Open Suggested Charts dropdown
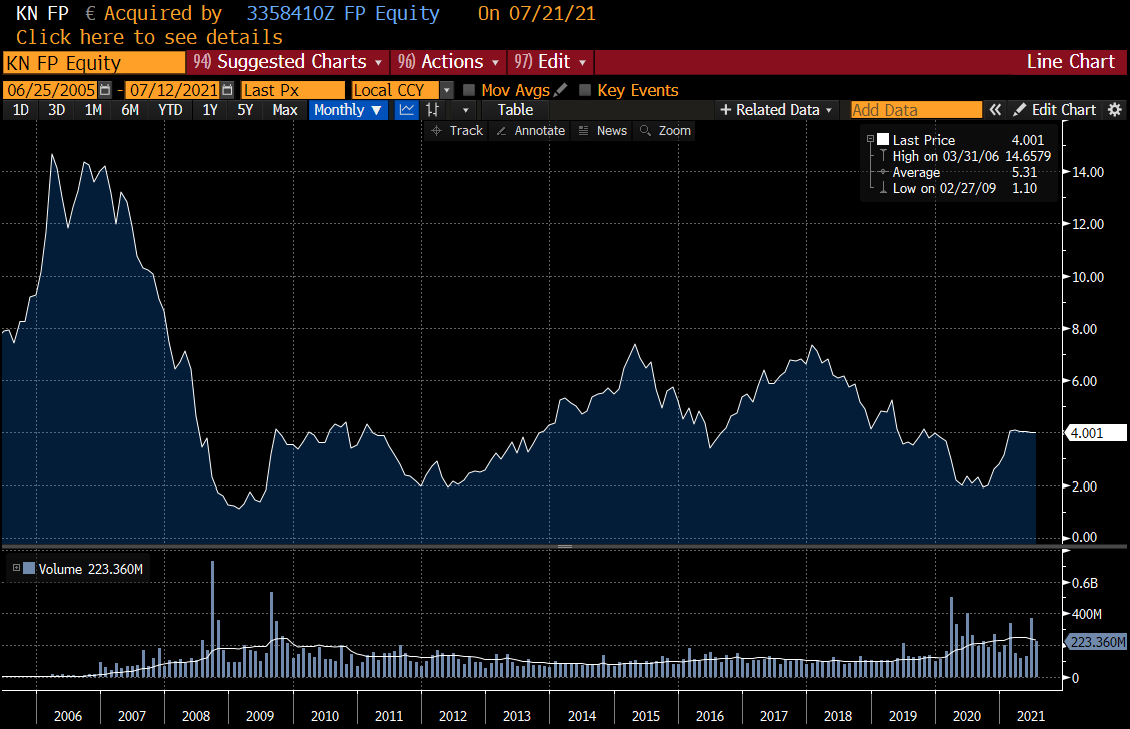Screen dimensions: 1130x729 (x=288, y=62)
